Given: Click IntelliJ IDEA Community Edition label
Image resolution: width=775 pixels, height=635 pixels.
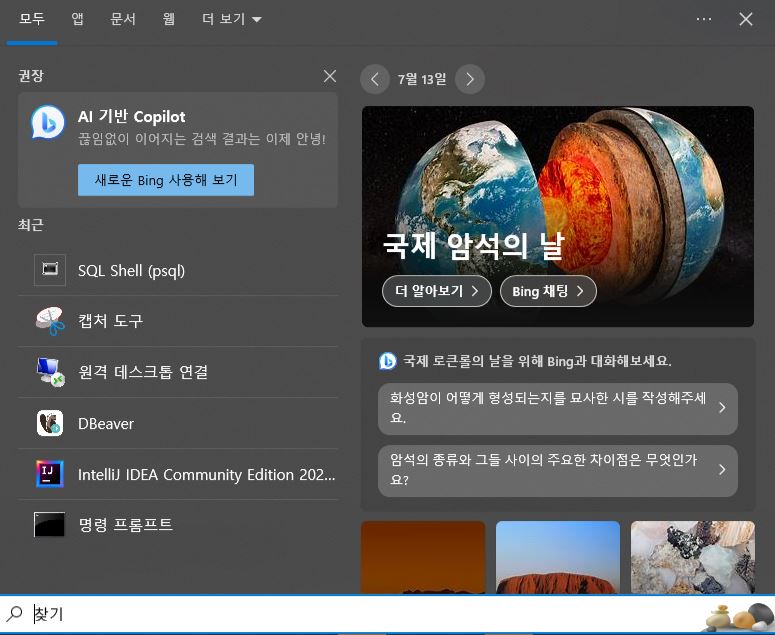Looking at the screenshot, I should point(207,474).
